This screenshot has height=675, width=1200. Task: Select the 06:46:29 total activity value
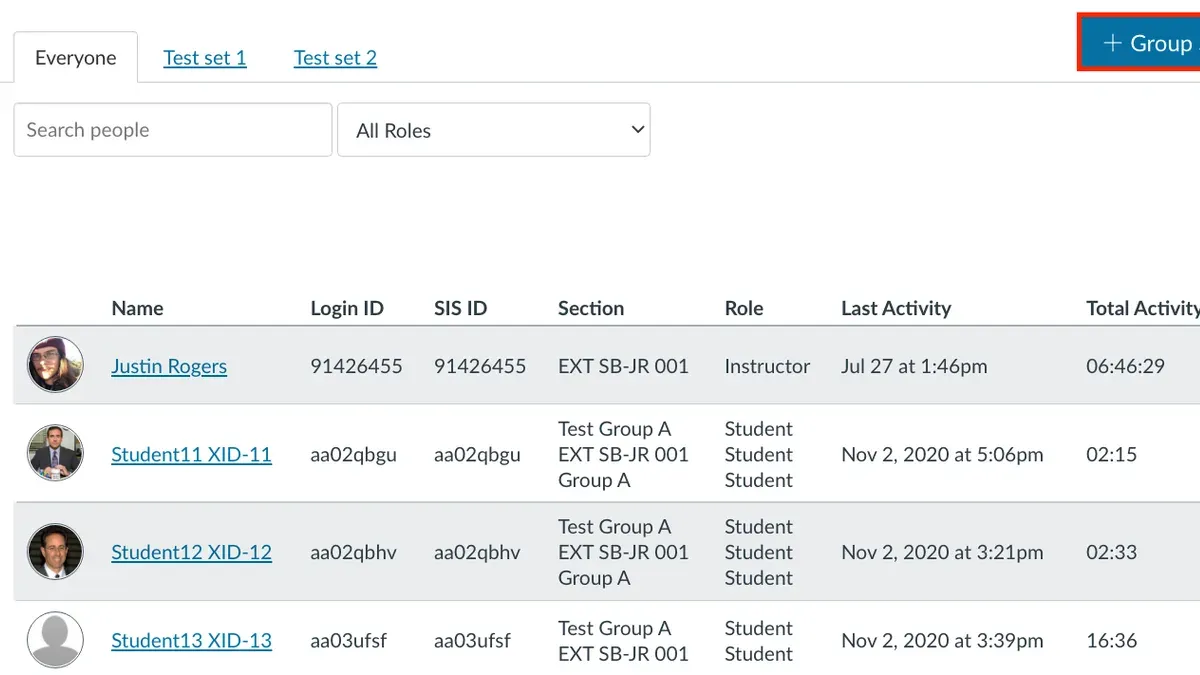1125,366
